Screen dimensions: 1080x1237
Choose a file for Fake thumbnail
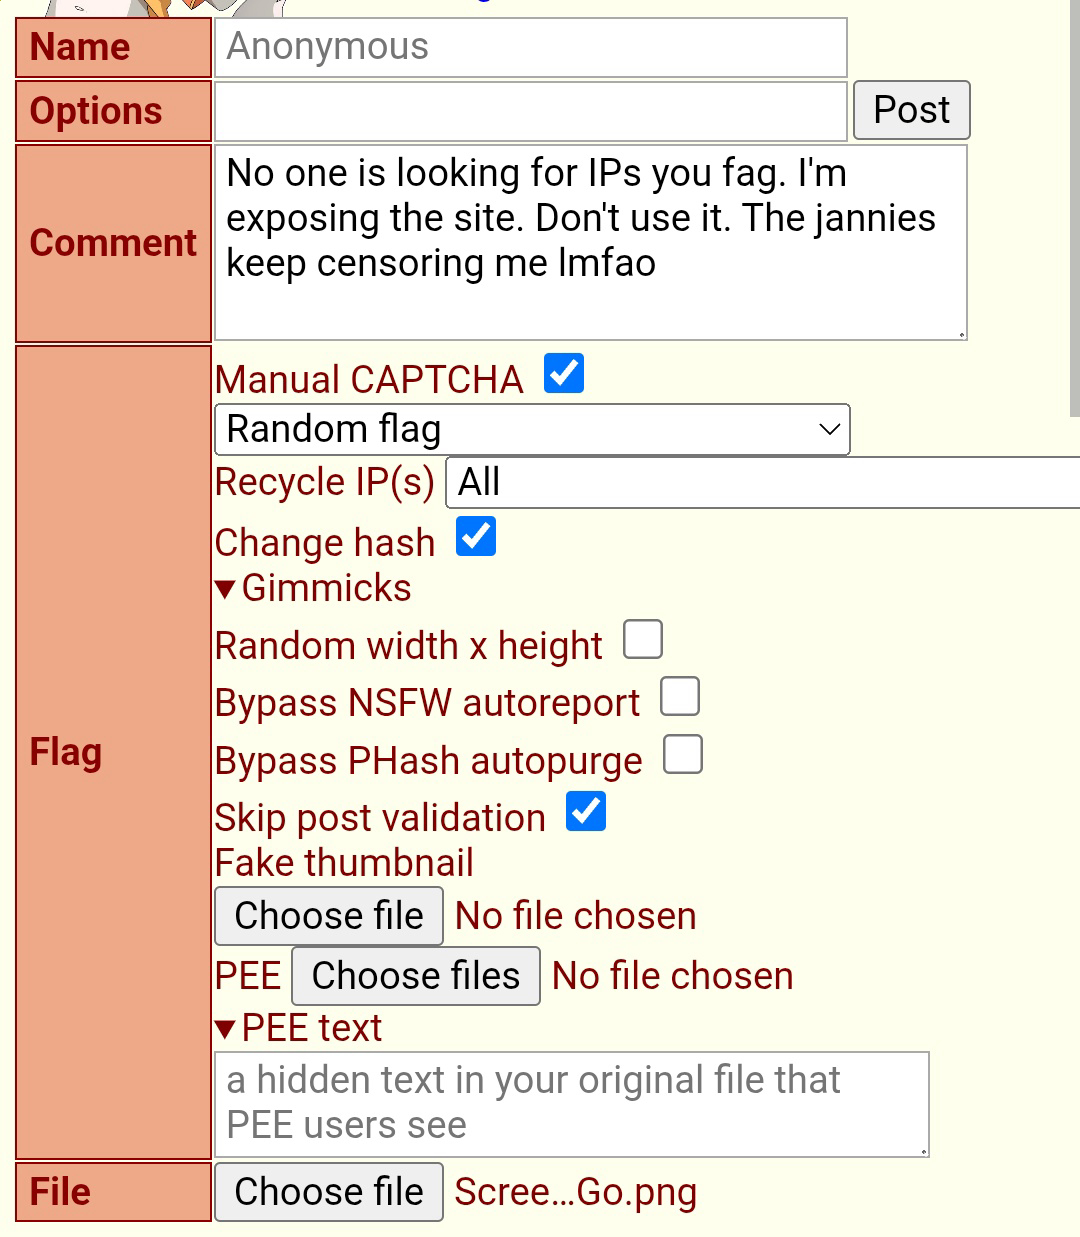329,916
